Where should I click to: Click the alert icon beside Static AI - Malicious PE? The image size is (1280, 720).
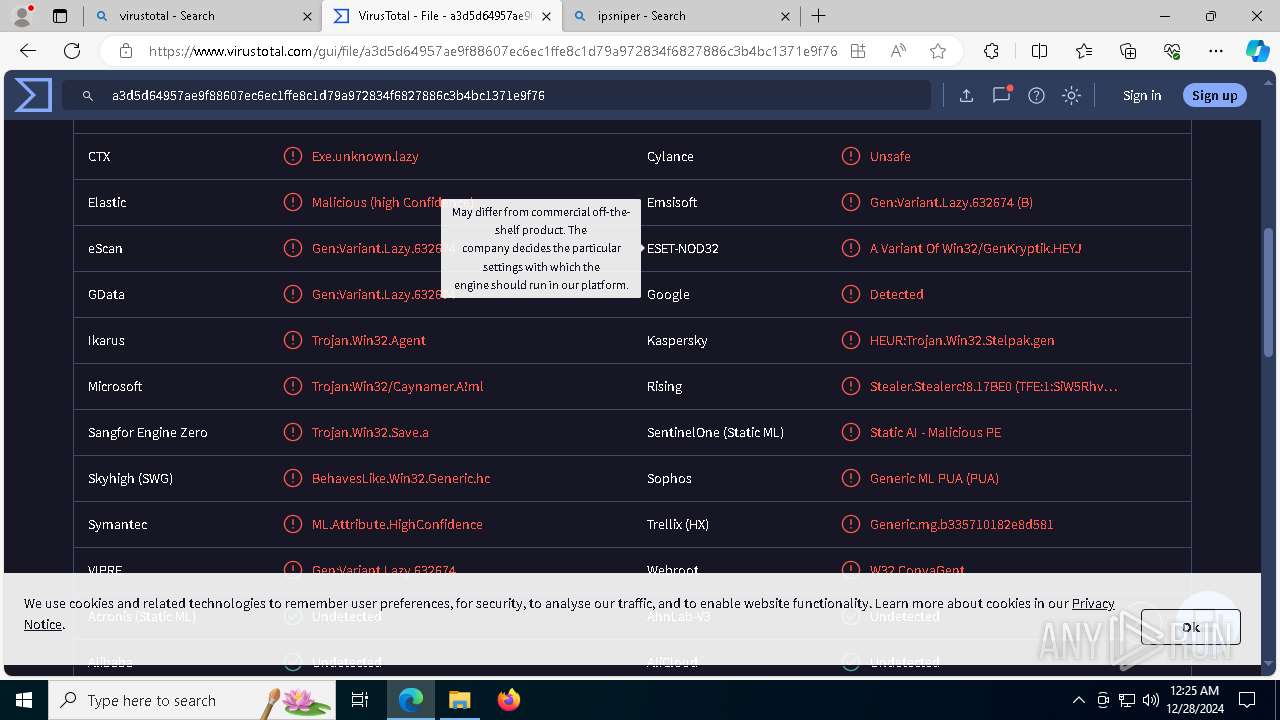click(851, 432)
